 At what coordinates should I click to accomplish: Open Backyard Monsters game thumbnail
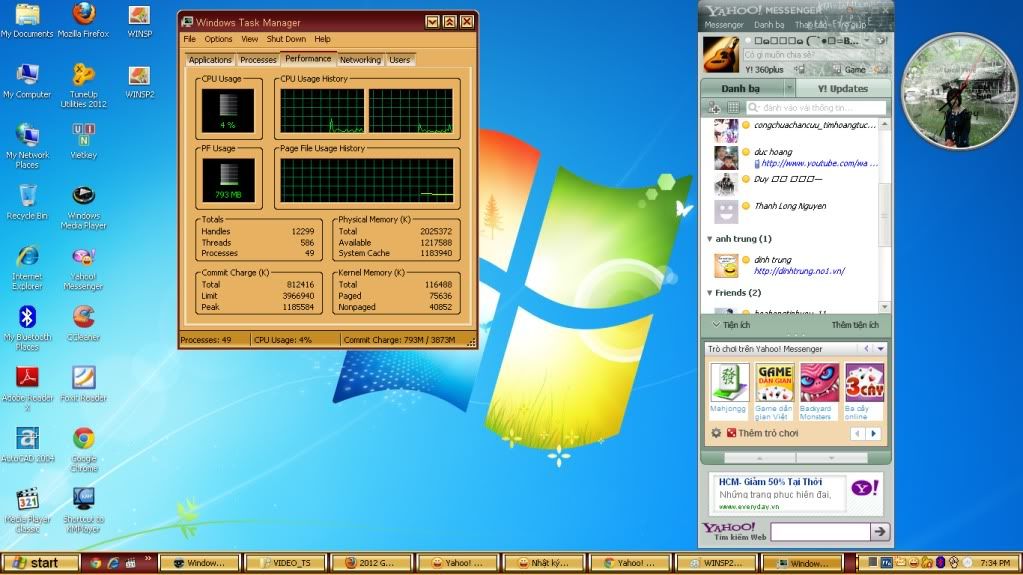pyautogui.click(x=819, y=382)
